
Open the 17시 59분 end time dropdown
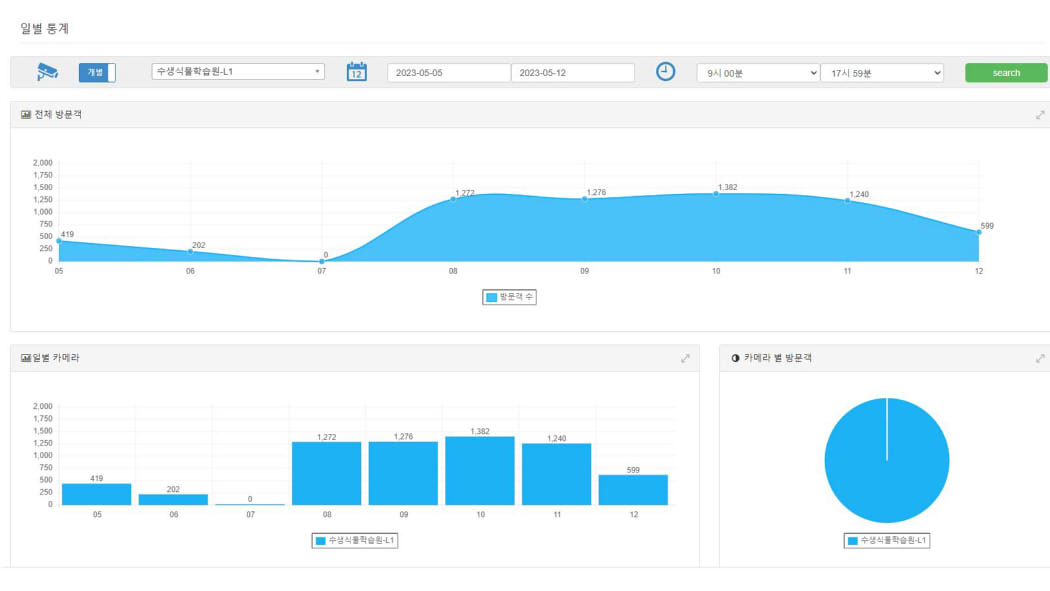click(x=881, y=73)
